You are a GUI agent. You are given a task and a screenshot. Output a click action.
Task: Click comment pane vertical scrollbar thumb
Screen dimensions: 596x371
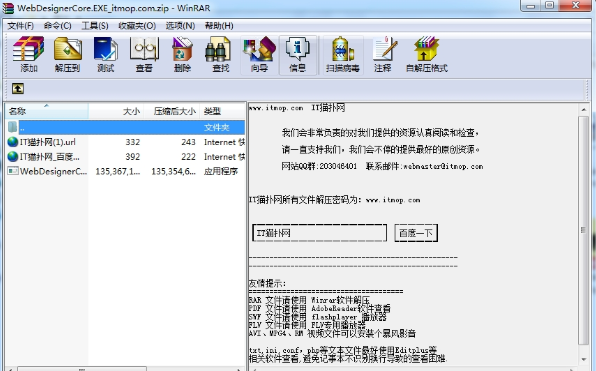tap(583, 230)
